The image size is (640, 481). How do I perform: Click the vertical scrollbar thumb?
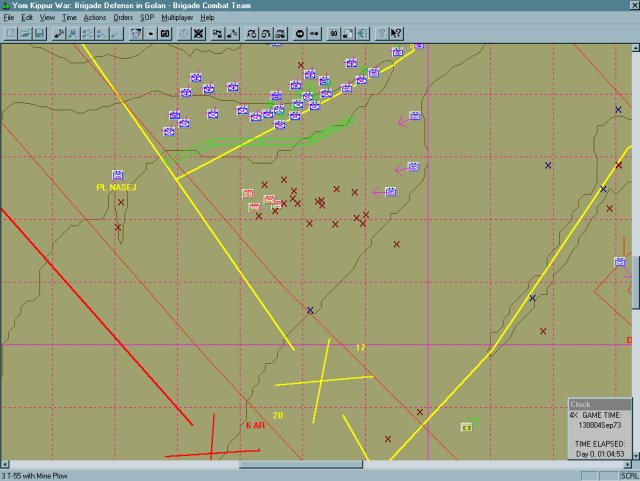click(x=636, y=283)
